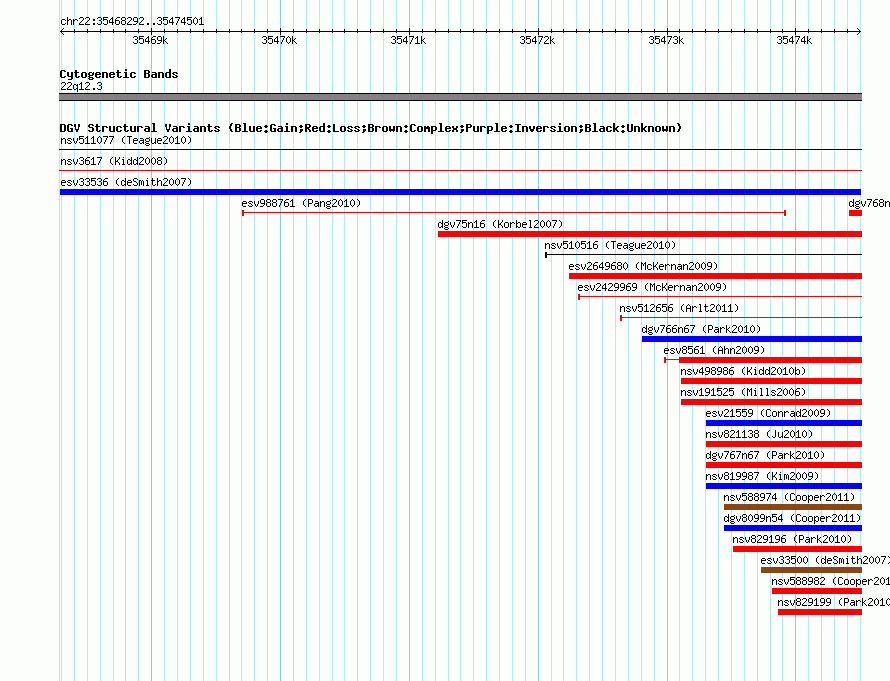Select the nsv588974 (Cooper2011) label
Image resolution: width=890 pixels, height=681 pixels.
click(789, 497)
